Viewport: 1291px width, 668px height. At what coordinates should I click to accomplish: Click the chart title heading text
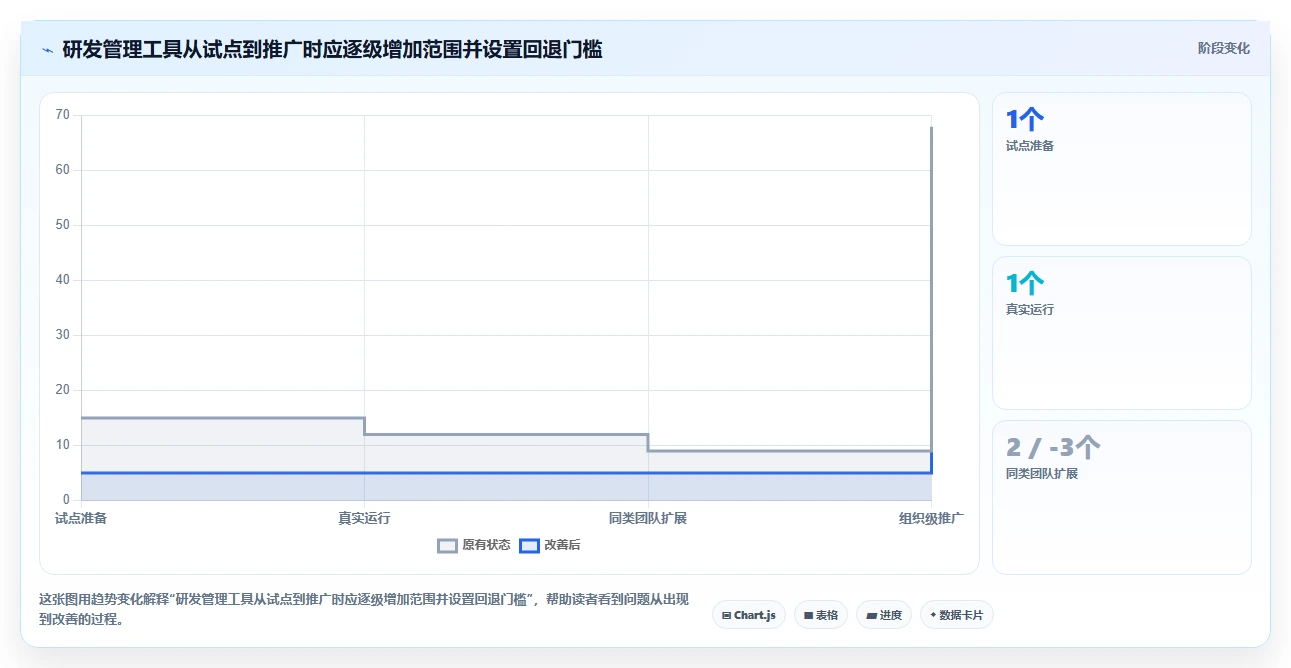332,49
